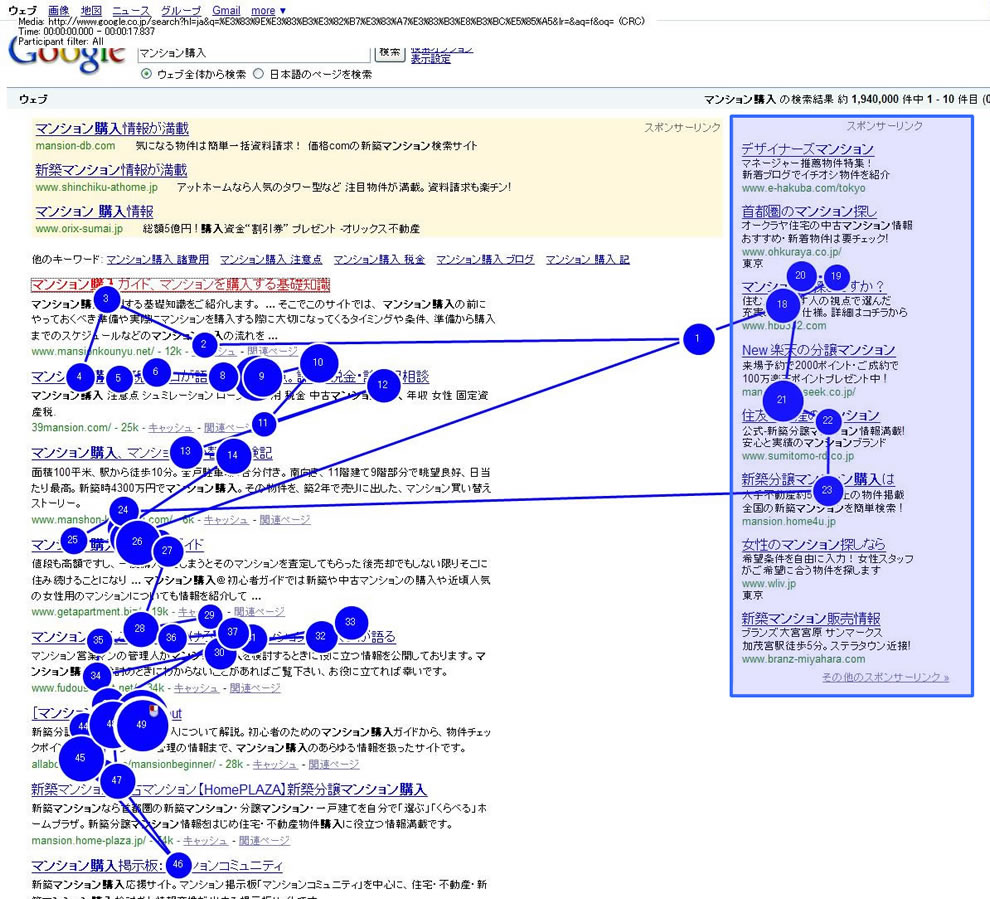This screenshot has height=899, width=990.
Task: Open the 画像 (Images) search tab
Action: (59, 11)
